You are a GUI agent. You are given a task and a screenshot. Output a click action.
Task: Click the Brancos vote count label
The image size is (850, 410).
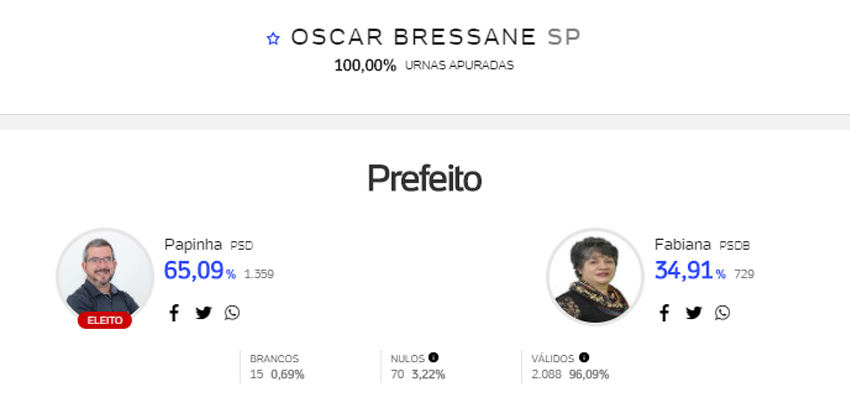pos(274,359)
